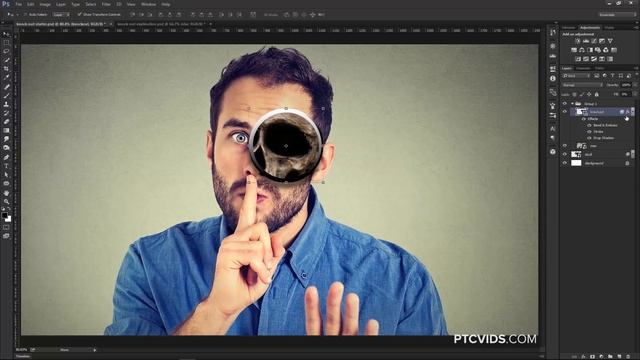Image resolution: width=640 pixels, height=360 pixels.
Task: Select the Zoom tool
Action: click(6, 201)
